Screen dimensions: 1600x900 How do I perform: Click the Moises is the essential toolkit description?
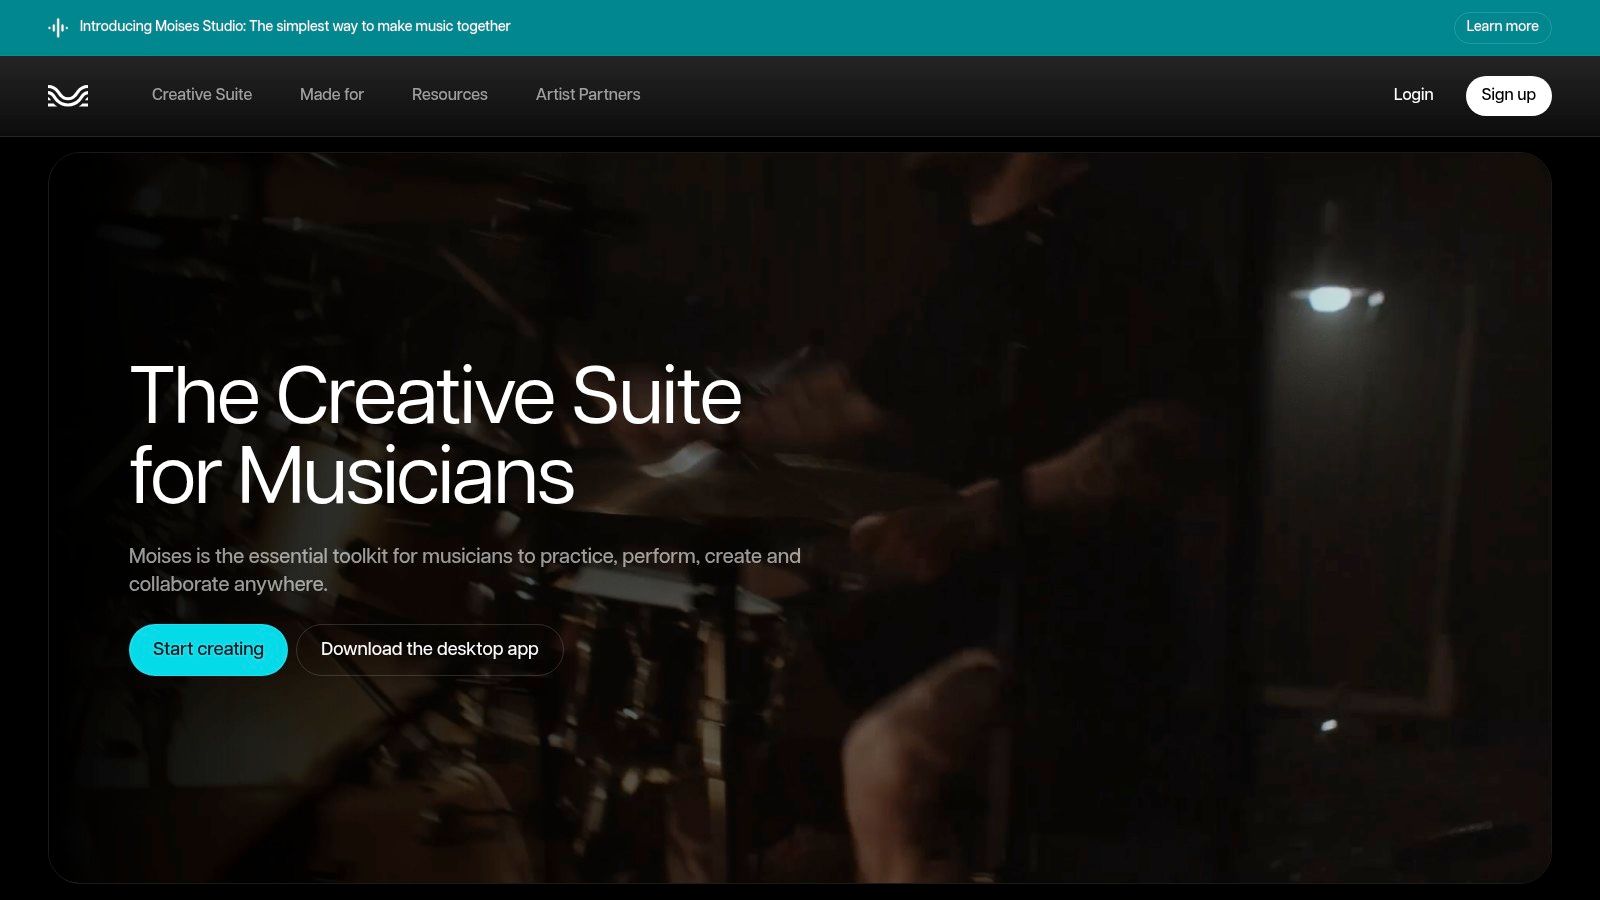coord(465,570)
